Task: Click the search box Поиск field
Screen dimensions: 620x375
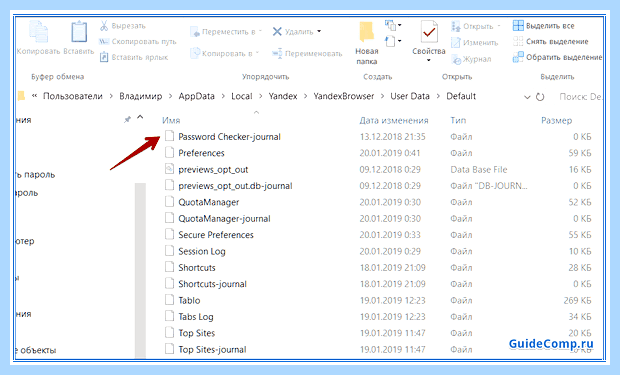Action: [x=579, y=97]
